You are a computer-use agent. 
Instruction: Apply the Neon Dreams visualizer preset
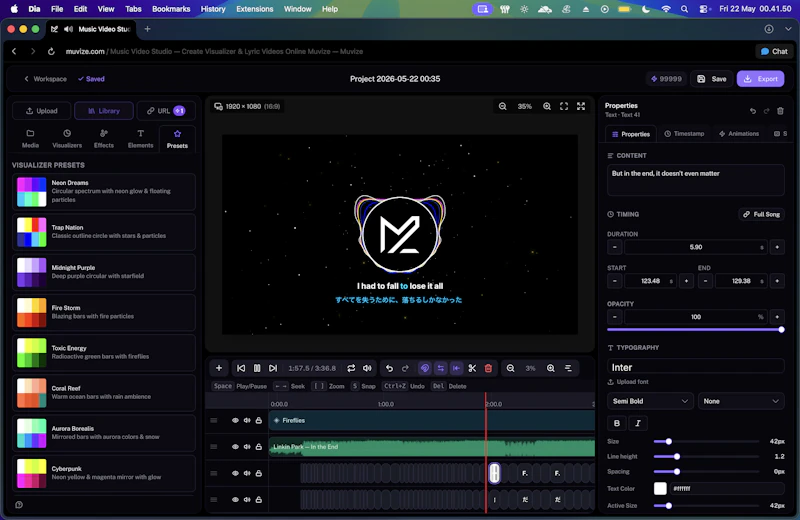coord(104,191)
